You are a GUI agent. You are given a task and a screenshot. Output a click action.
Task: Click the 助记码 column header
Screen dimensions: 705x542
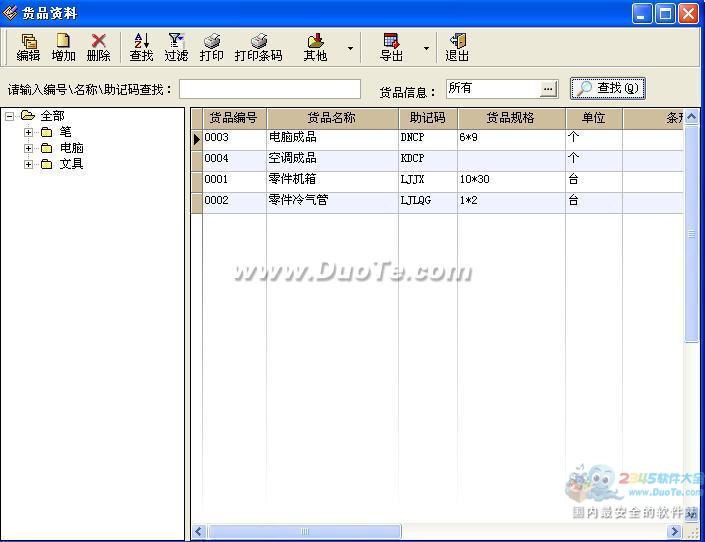coord(428,118)
